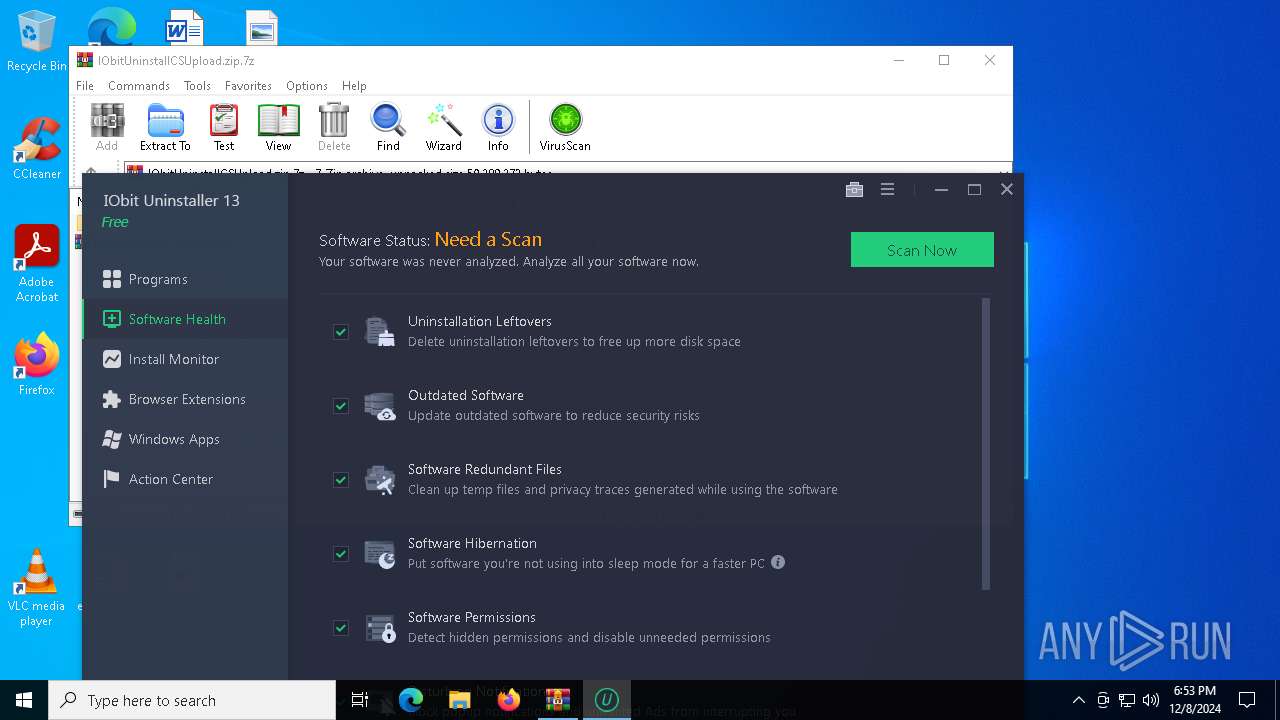The width and height of the screenshot is (1280, 720).
Task: Click the green Scan Now button
Action: (922, 250)
